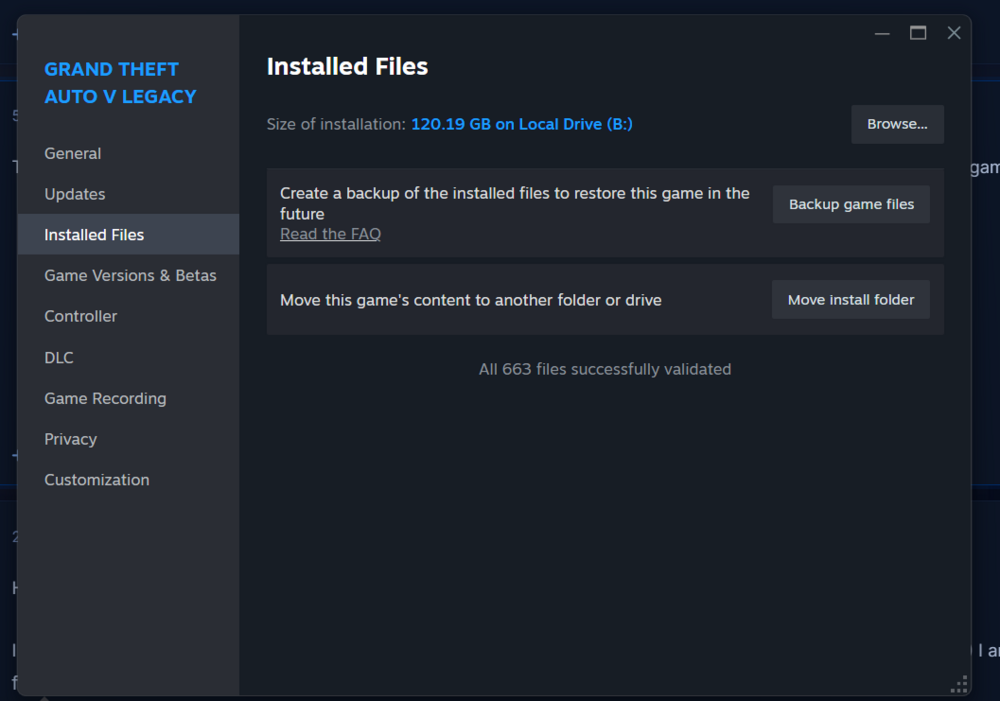Go to the Controller settings
The height and width of the screenshot is (701, 1000).
click(80, 316)
